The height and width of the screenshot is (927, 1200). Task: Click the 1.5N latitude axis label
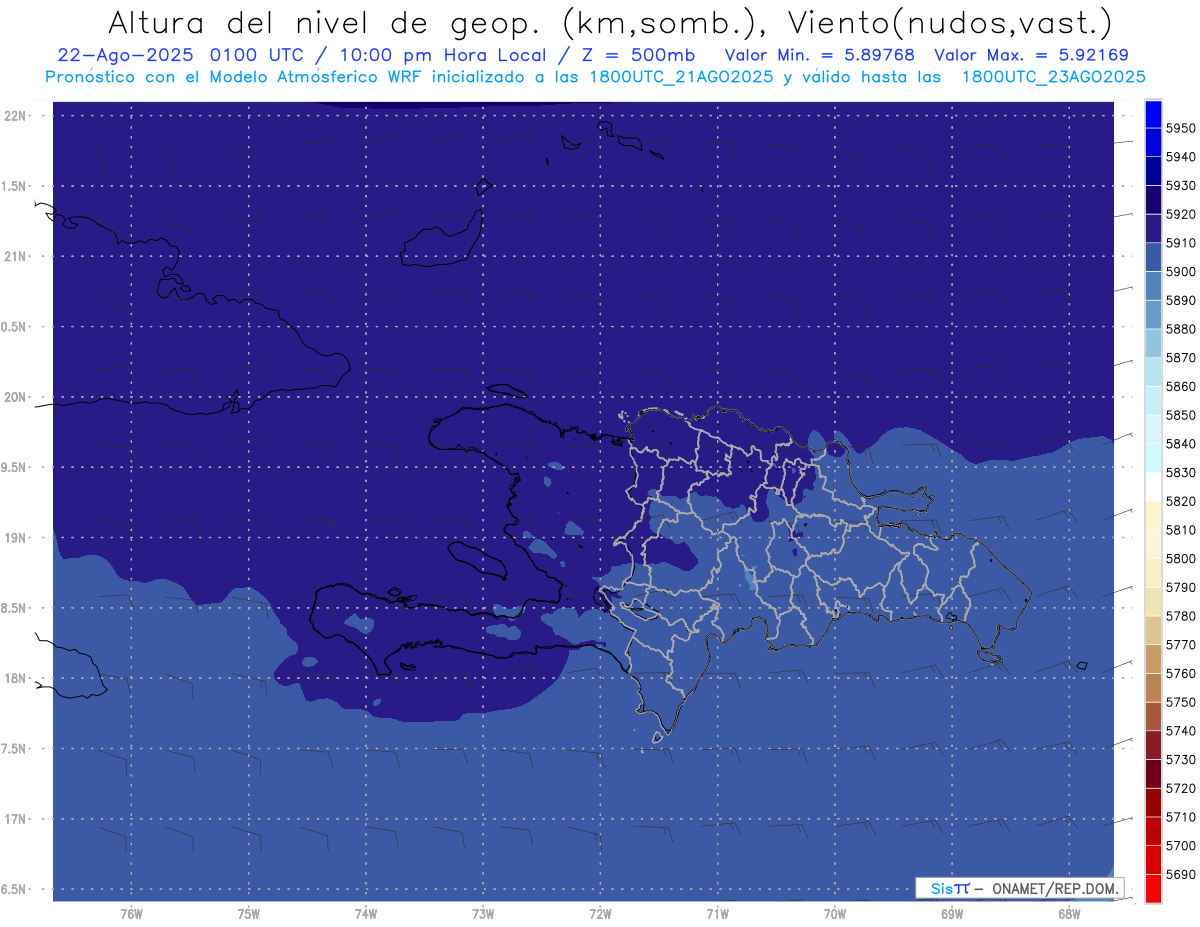[x=15, y=186]
